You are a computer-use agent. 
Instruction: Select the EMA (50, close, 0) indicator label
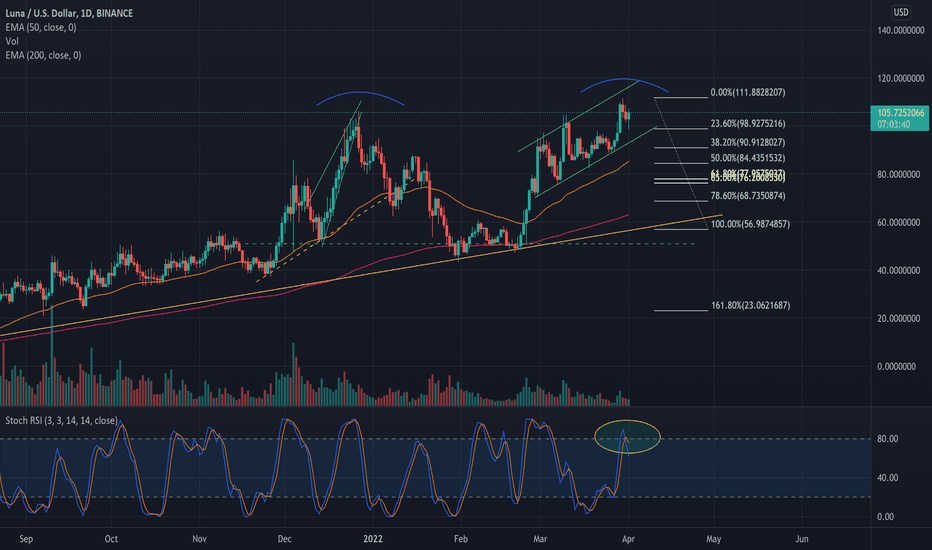click(x=40, y=27)
